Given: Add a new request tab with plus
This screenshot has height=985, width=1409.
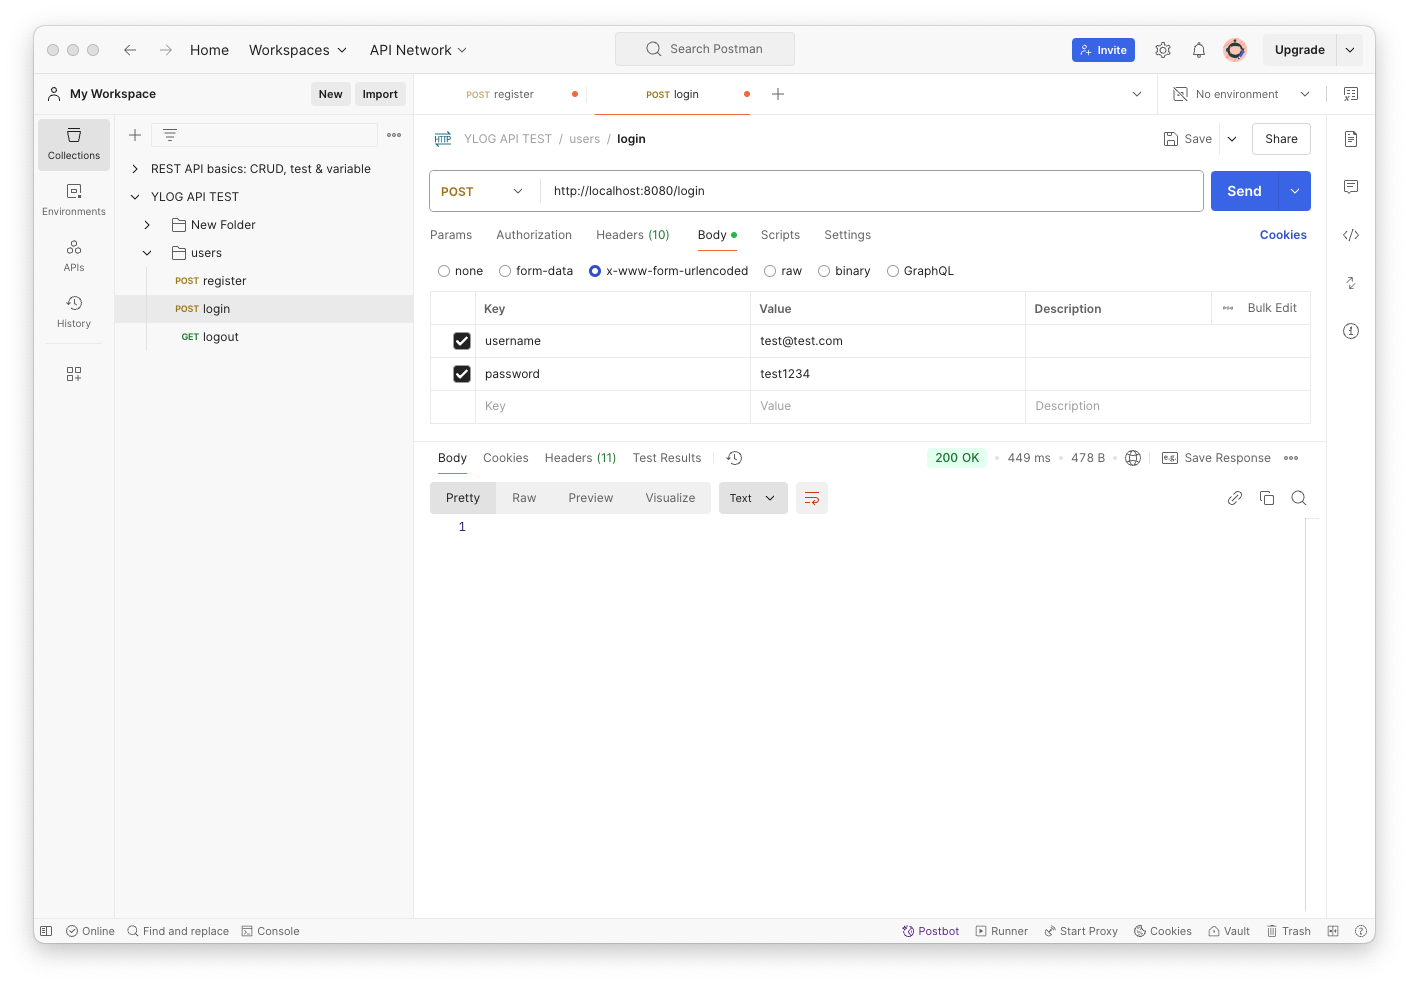Looking at the screenshot, I should [x=778, y=94].
